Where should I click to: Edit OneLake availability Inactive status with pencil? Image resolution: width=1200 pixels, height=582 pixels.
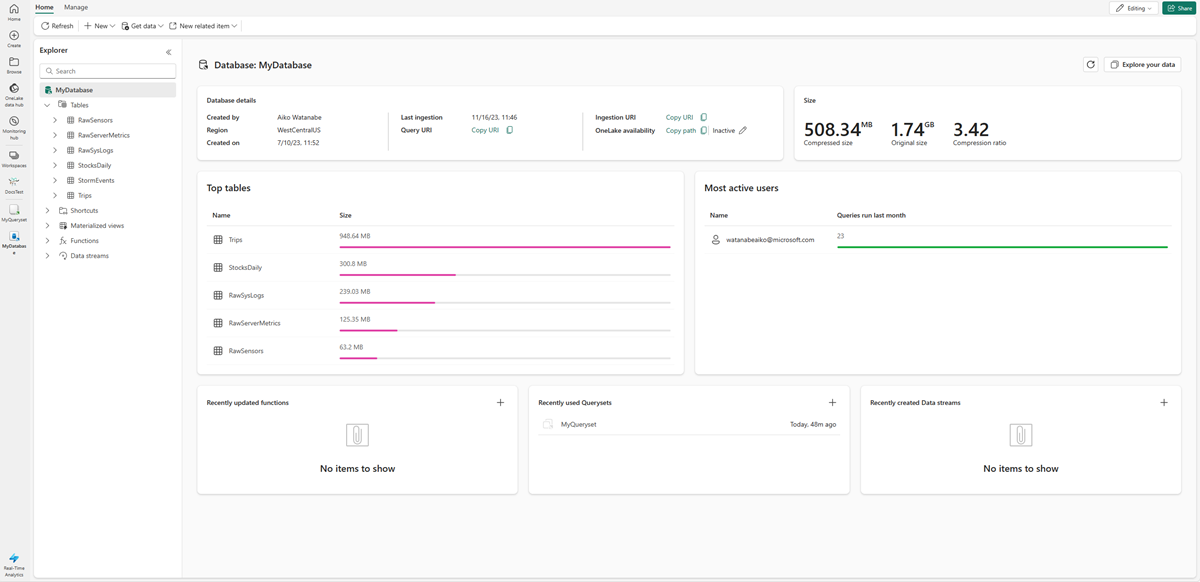[744, 130]
